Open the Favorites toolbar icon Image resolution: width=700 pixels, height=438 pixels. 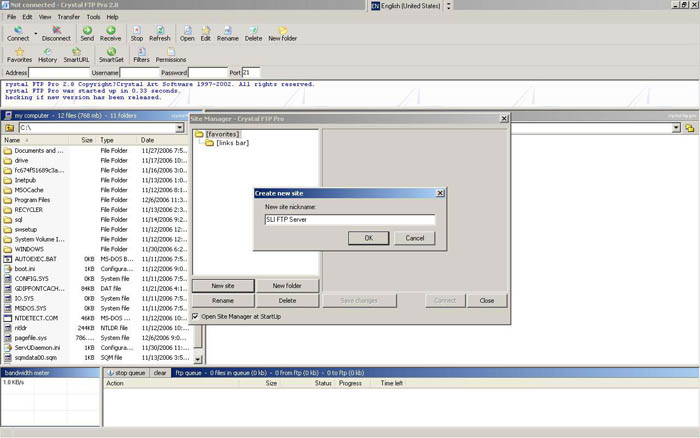point(19,55)
